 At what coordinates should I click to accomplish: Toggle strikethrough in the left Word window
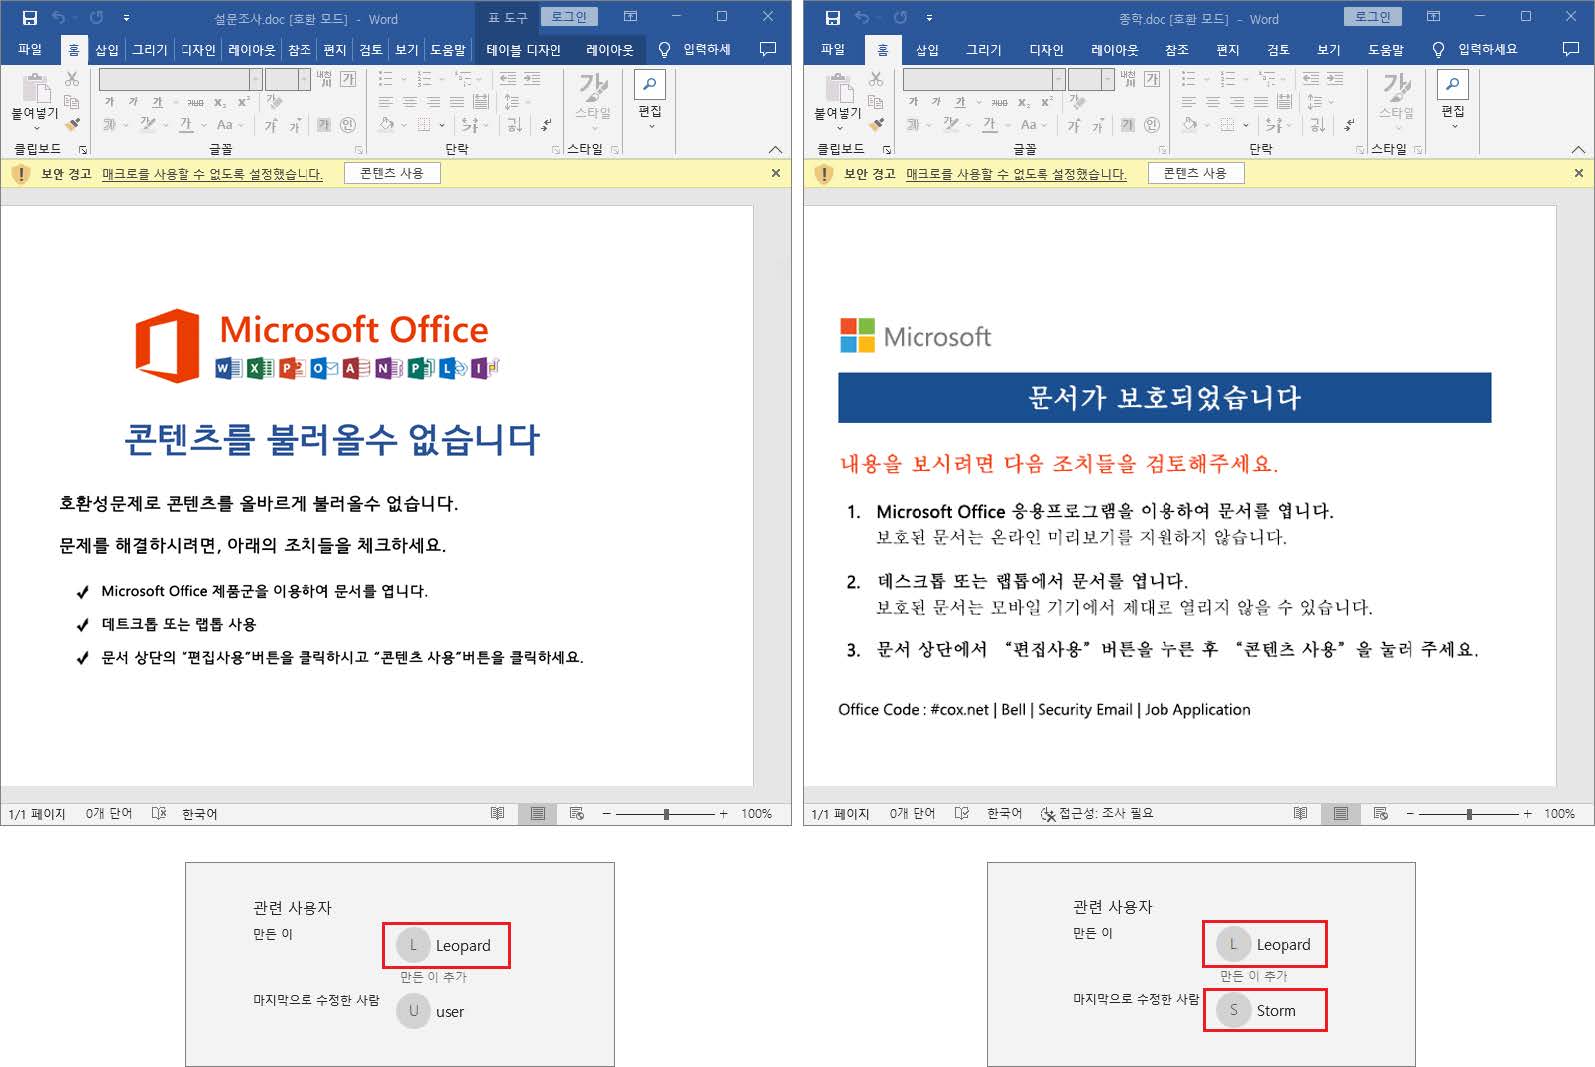195,102
